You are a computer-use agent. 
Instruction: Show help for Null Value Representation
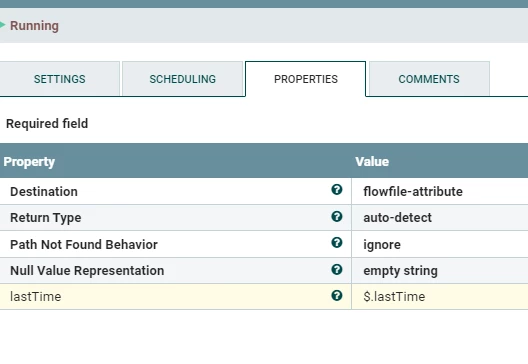click(337, 269)
